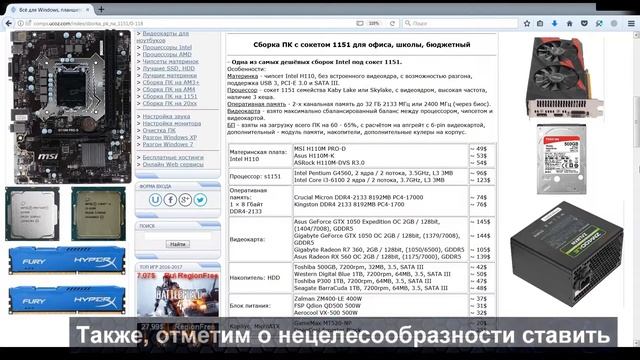This screenshot has width=640, height=360.
Task: Open the zoom level indicator in address bar
Action: (374, 24)
